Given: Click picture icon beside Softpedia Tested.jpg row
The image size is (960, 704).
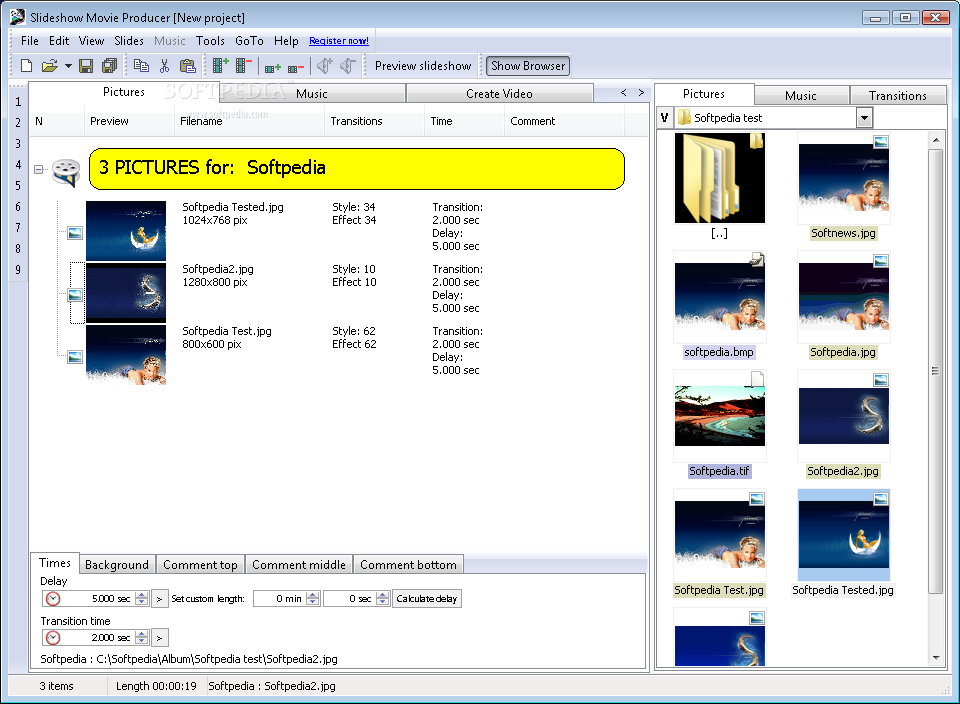Looking at the screenshot, I should tap(75, 233).
